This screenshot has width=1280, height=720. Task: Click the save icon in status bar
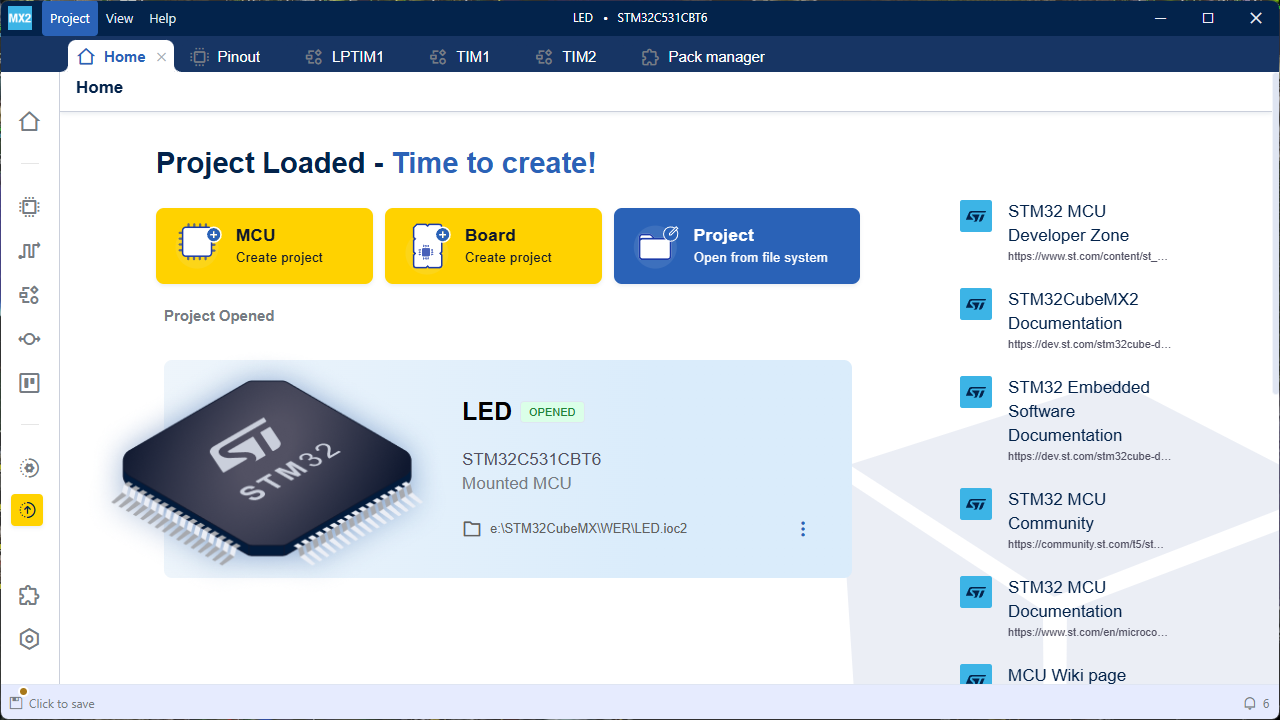pos(16,703)
